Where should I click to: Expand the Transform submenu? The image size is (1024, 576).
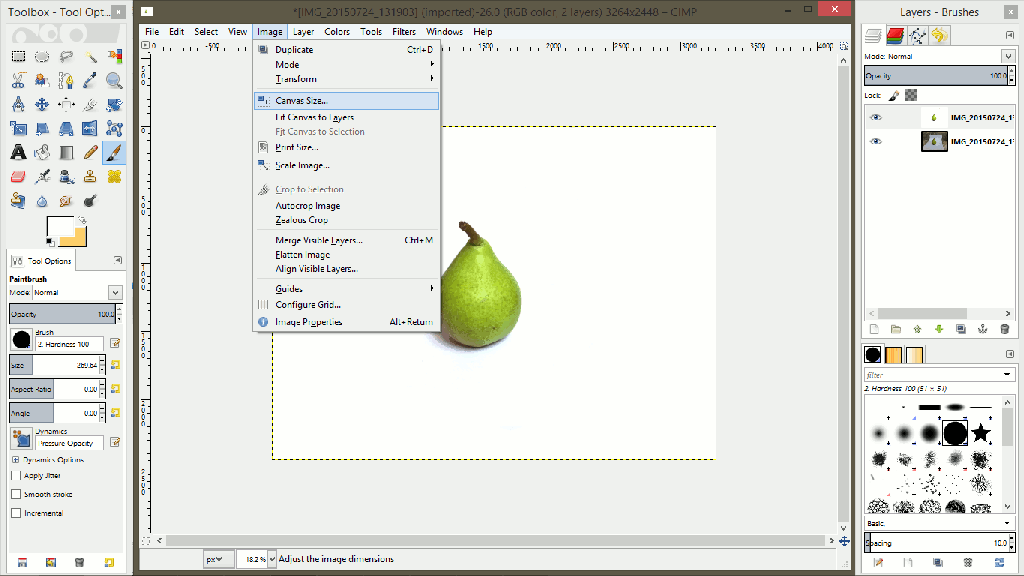(346, 79)
